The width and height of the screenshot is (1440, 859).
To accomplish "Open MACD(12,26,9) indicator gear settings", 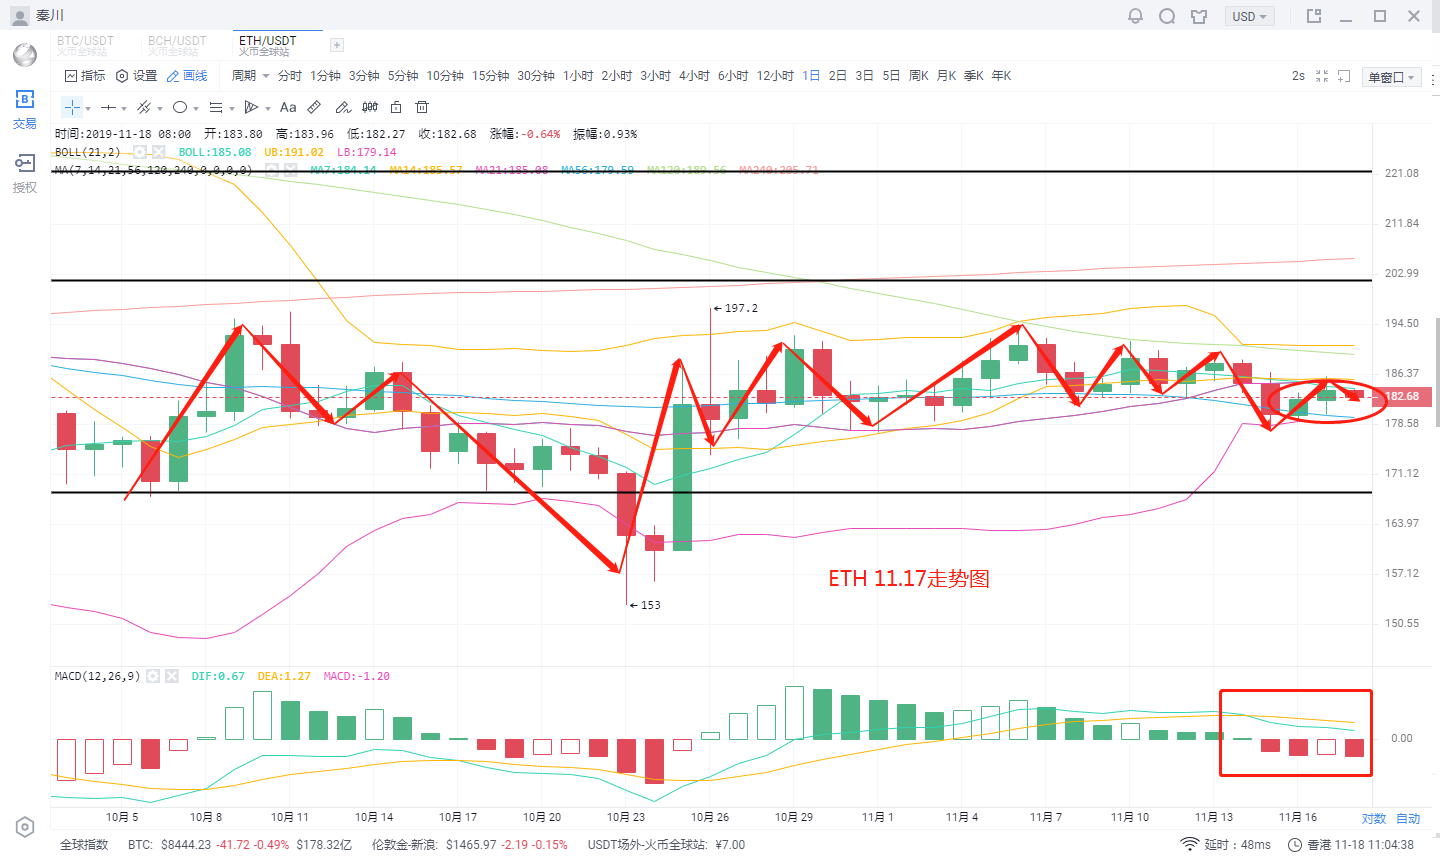I will coord(153,676).
